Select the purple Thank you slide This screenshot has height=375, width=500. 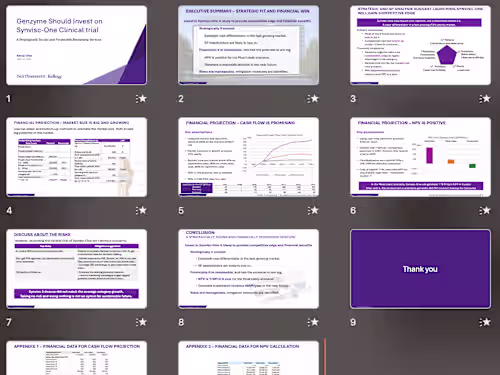[420, 269]
